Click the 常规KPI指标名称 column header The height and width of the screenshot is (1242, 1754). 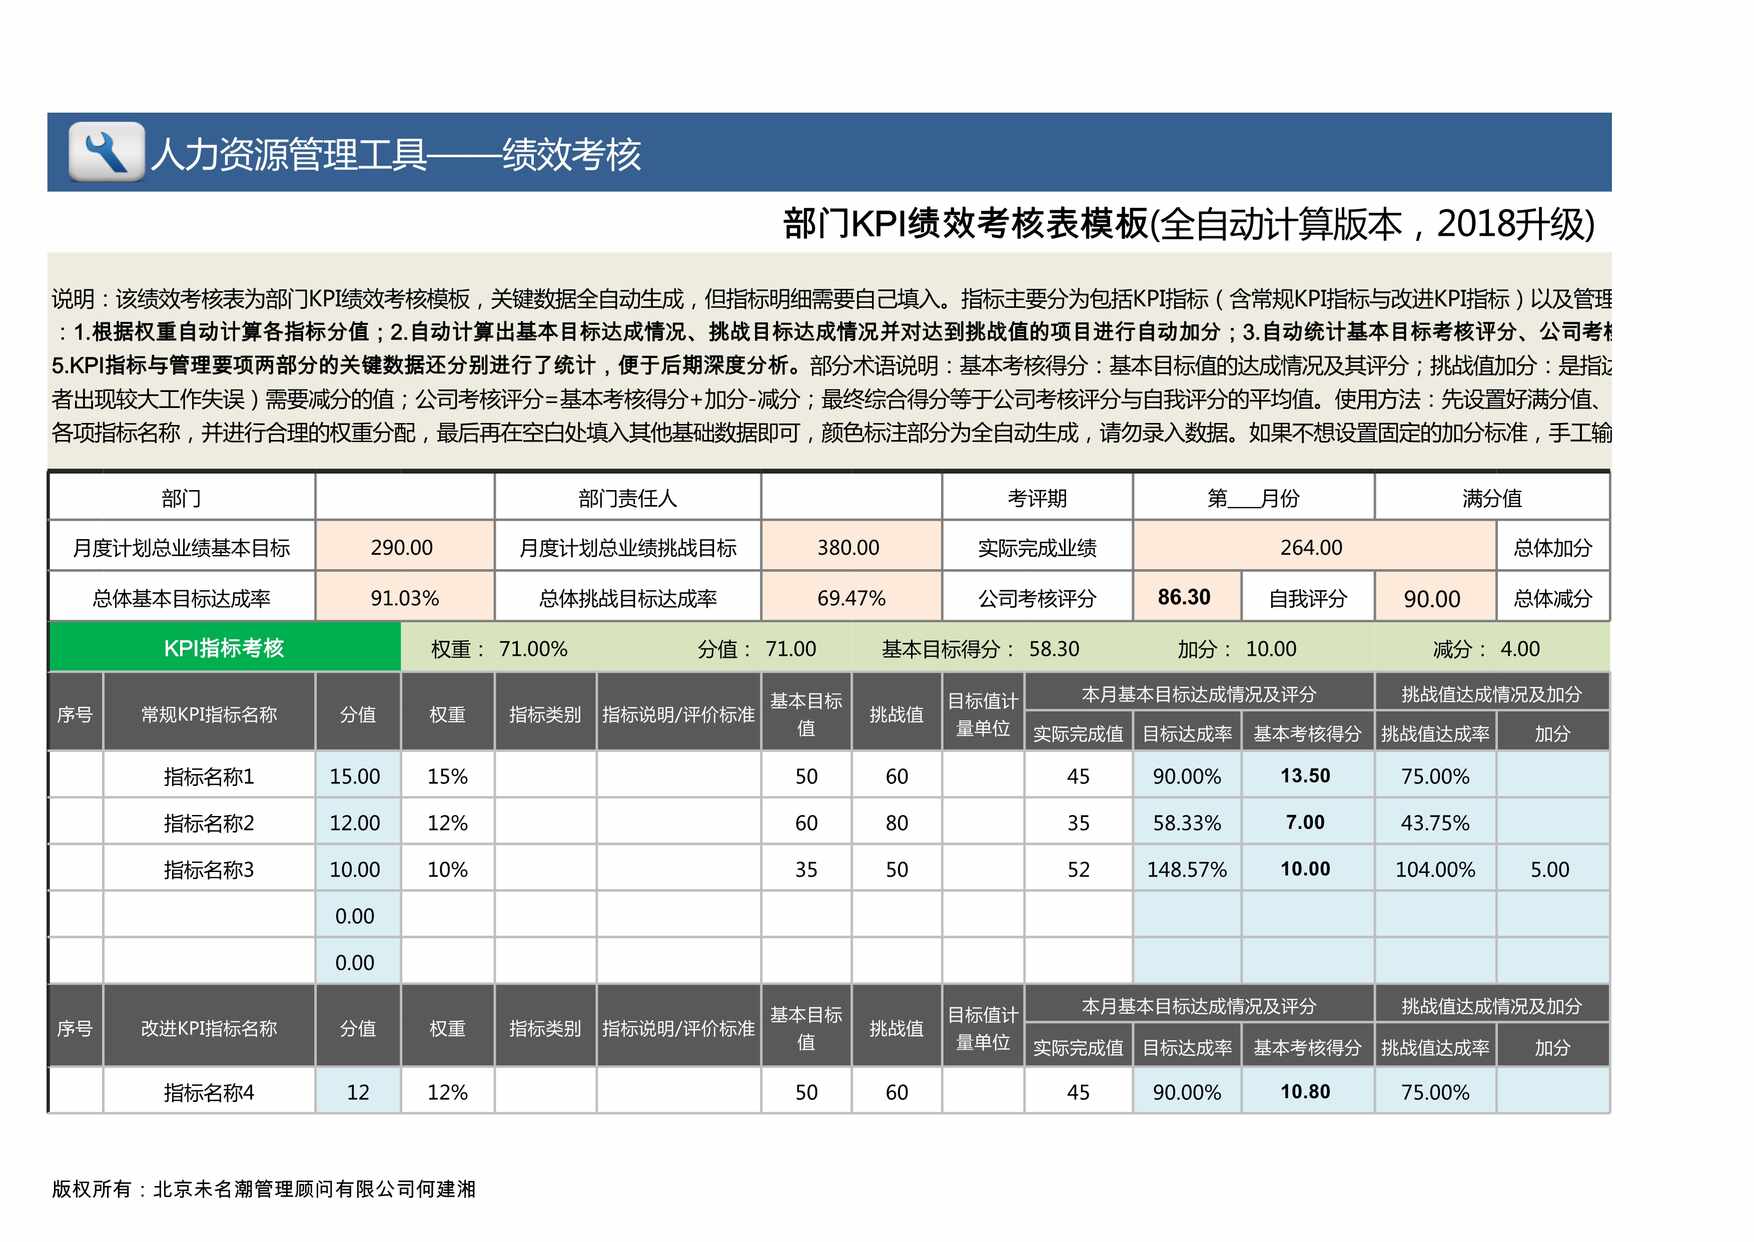(x=209, y=714)
